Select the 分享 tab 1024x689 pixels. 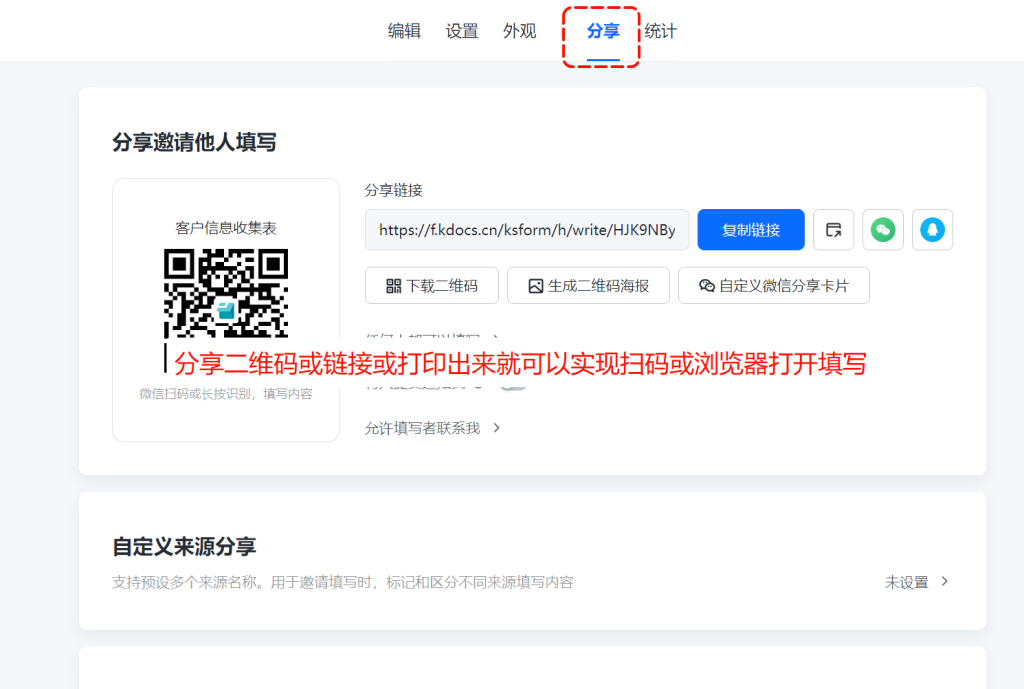603,31
